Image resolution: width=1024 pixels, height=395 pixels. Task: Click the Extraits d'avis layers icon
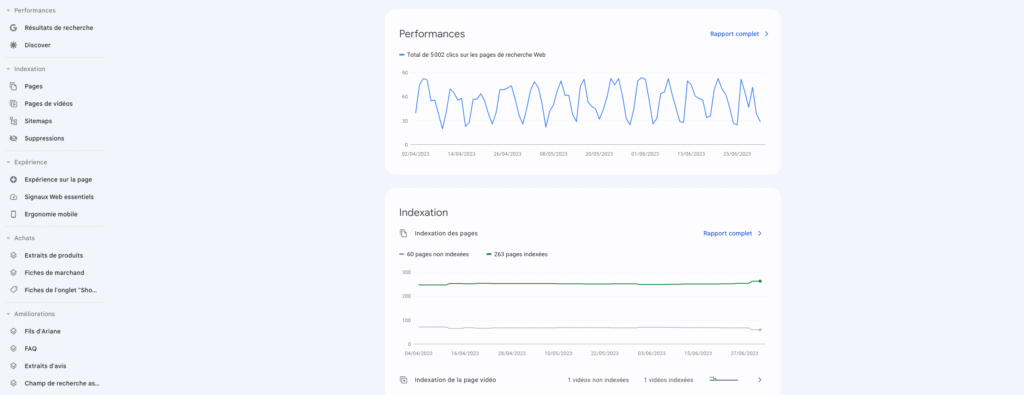tap(13, 366)
